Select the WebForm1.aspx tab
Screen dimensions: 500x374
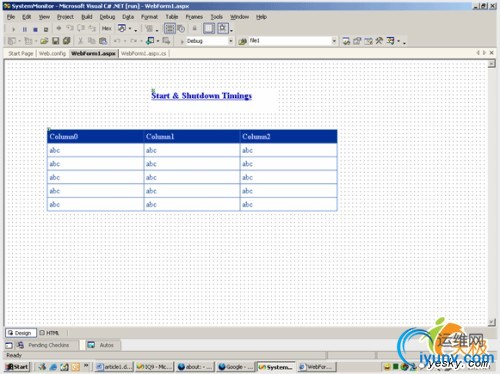coord(93,53)
